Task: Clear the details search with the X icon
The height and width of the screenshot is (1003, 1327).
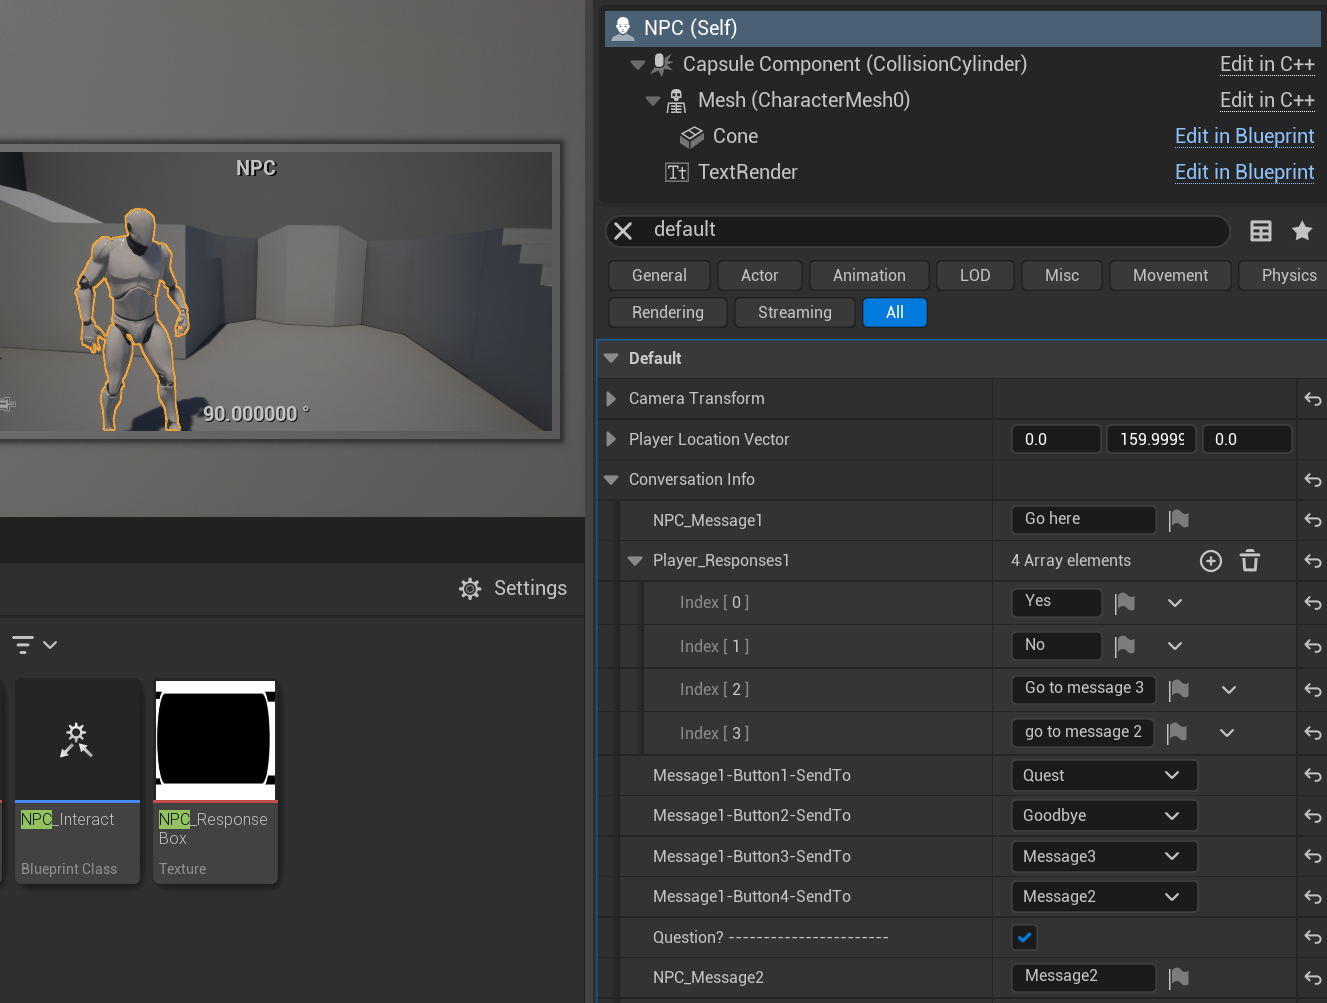Action: pos(623,231)
